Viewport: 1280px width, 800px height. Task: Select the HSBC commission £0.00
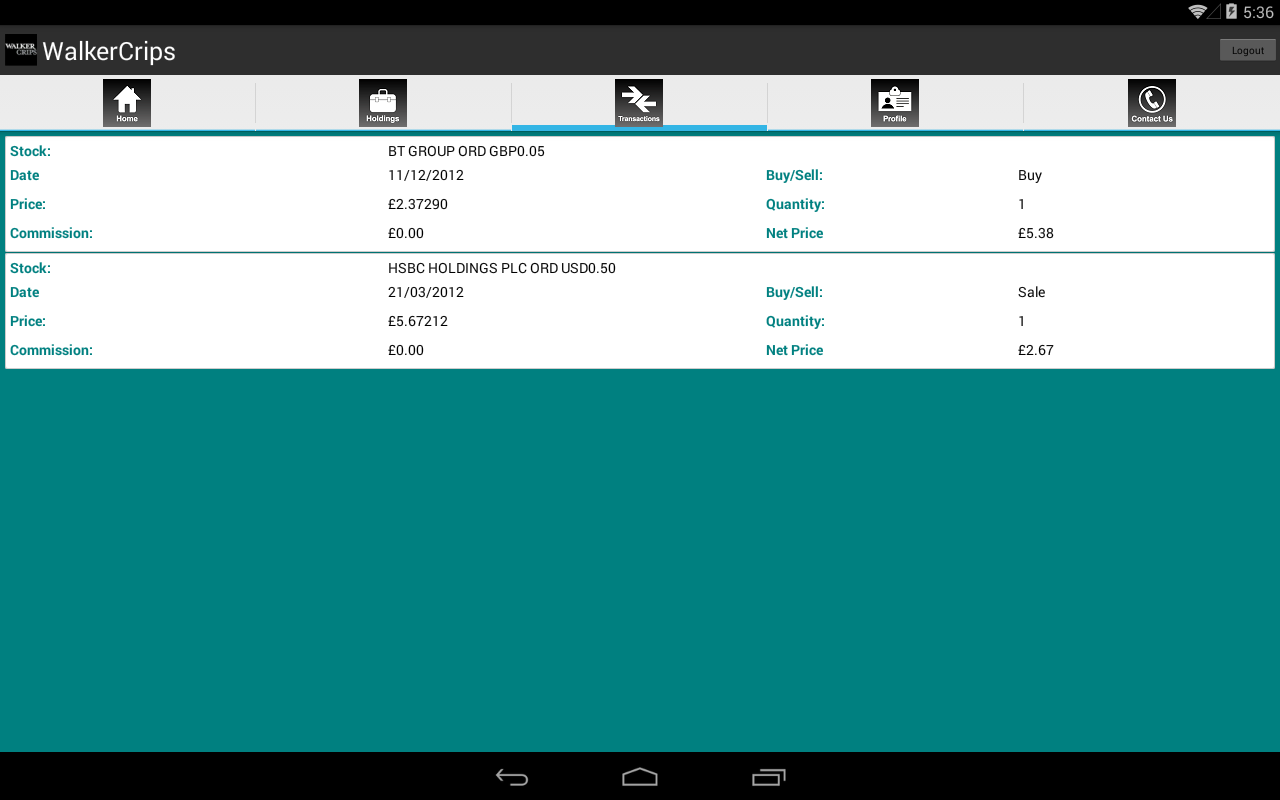406,350
